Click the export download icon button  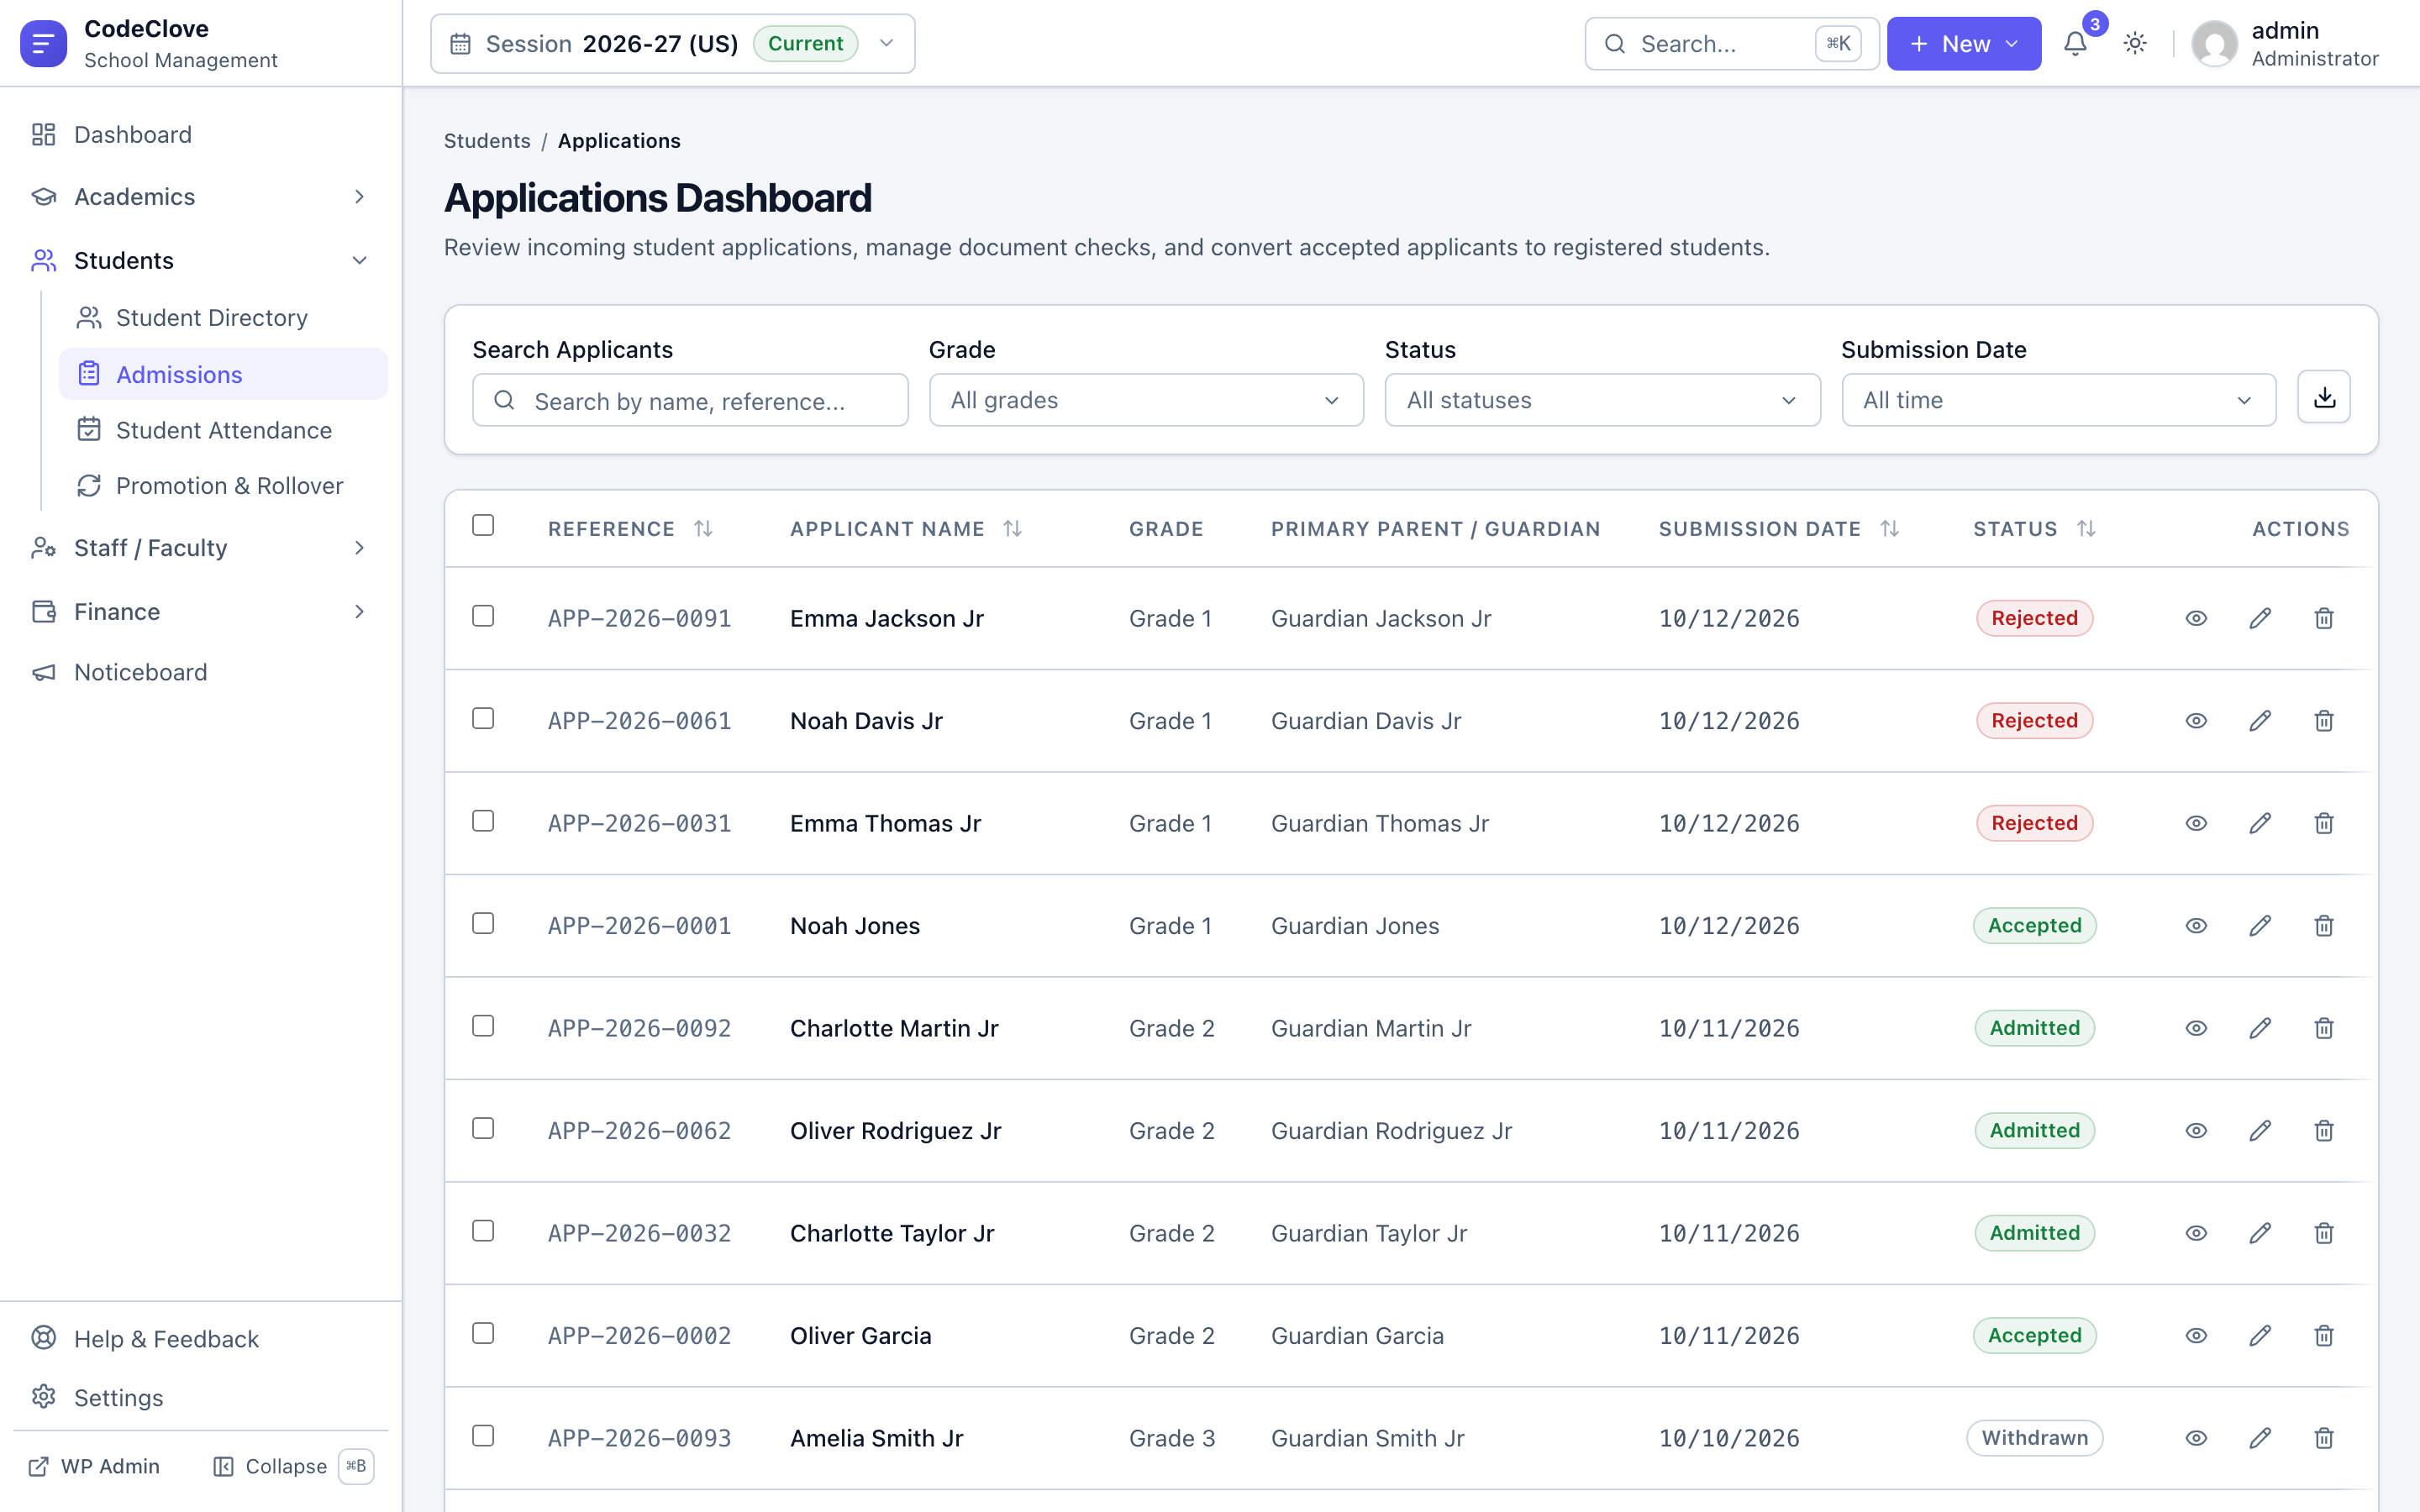[2324, 398]
